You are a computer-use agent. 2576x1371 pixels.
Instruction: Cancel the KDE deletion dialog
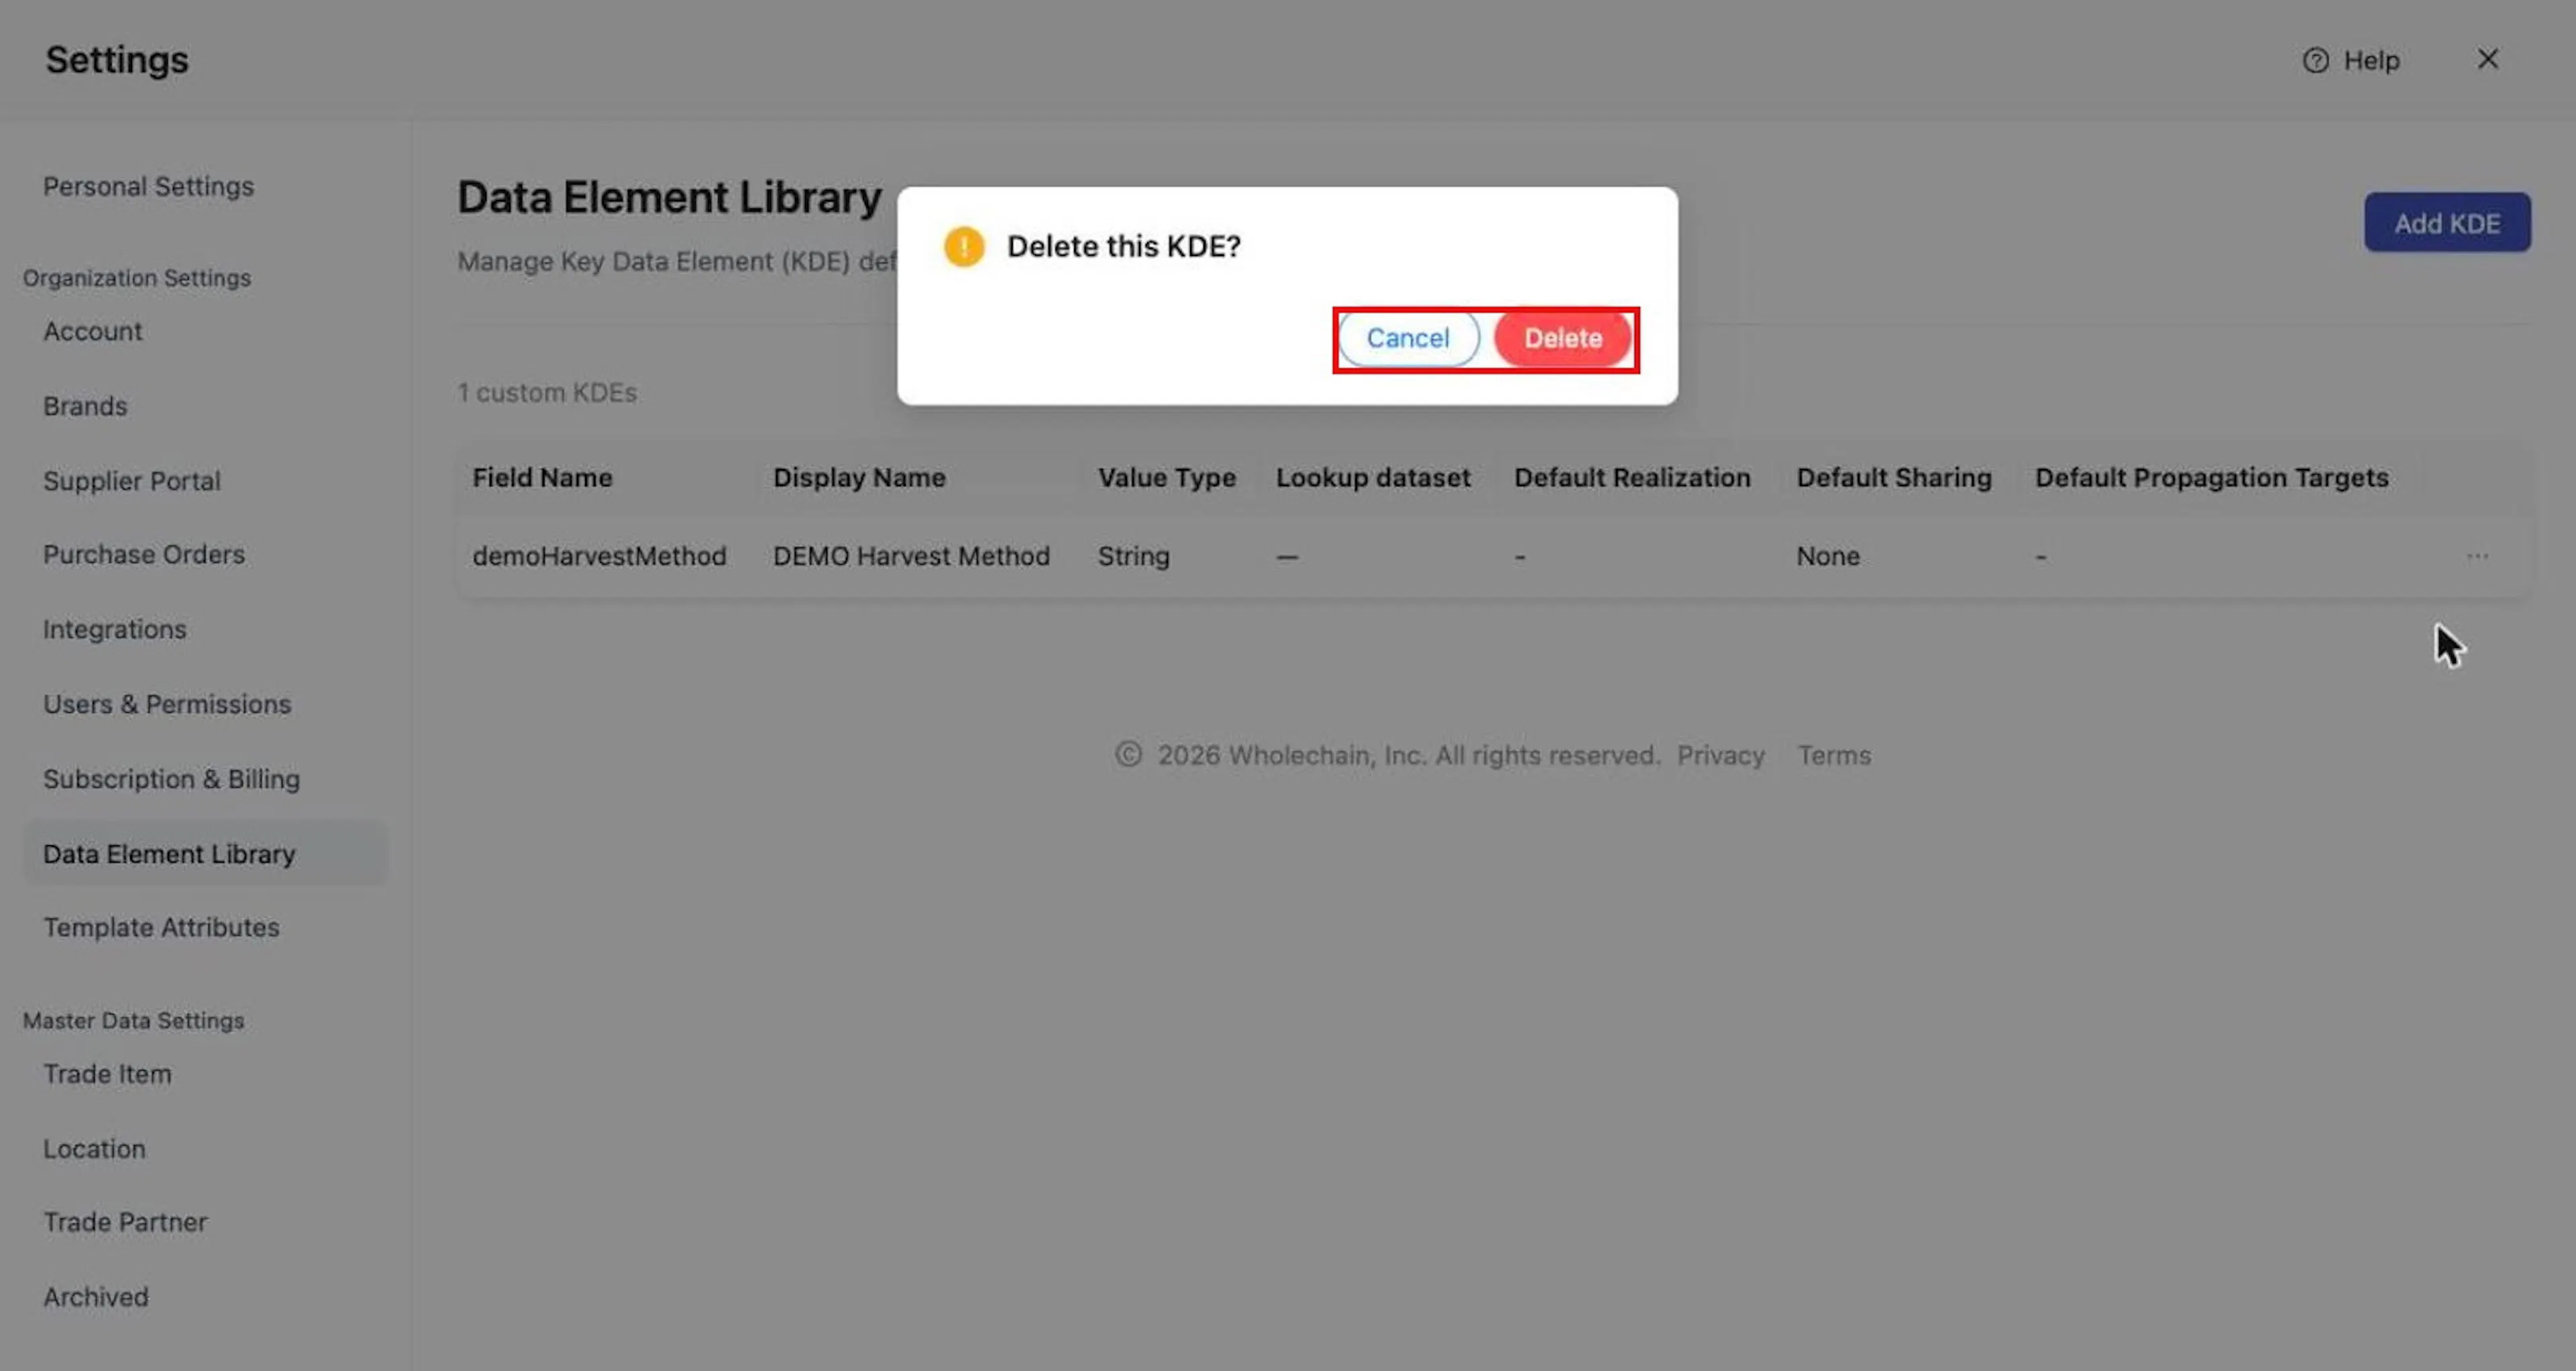click(x=1407, y=338)
